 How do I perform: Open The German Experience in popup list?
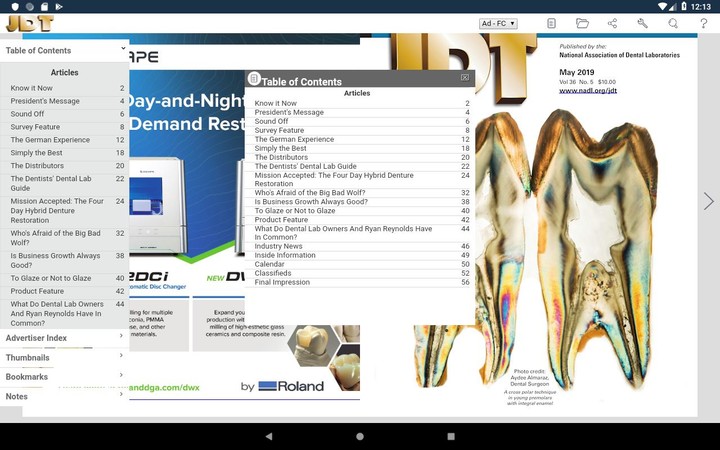[360, 139]
